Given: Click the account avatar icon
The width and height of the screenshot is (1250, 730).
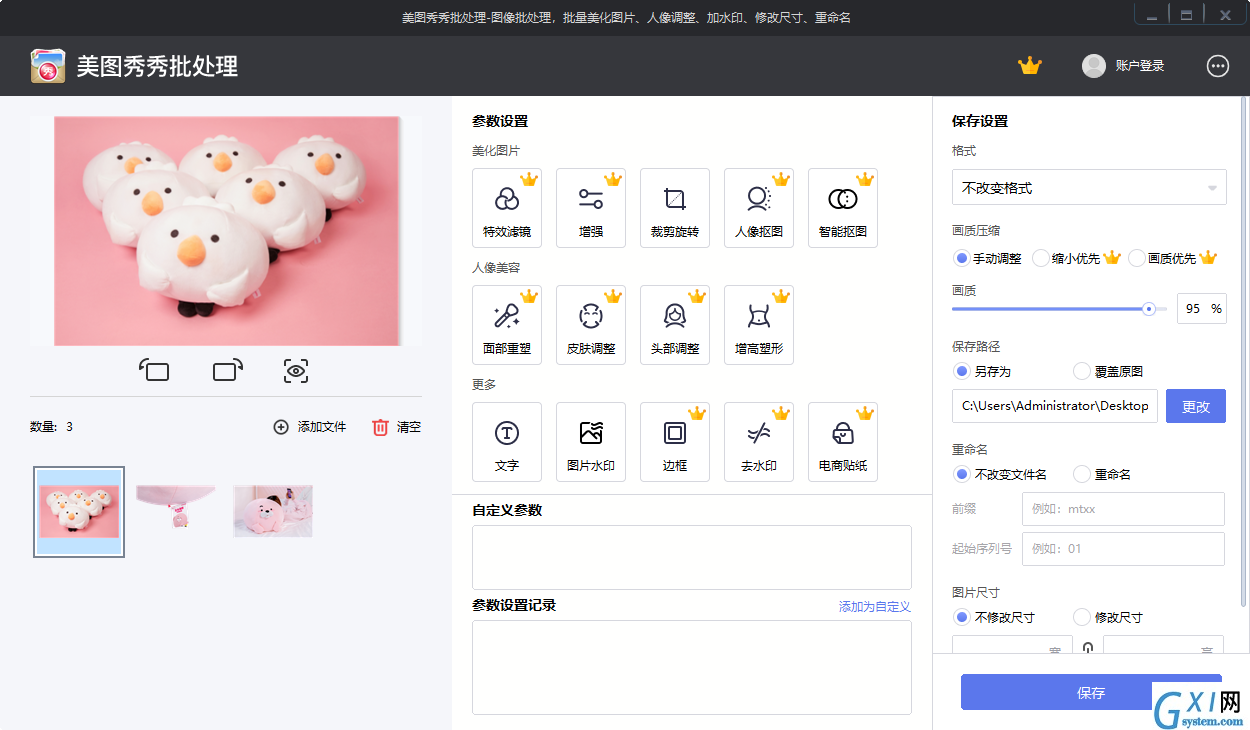Looking at the screenshot, I should coord(1094,66).
